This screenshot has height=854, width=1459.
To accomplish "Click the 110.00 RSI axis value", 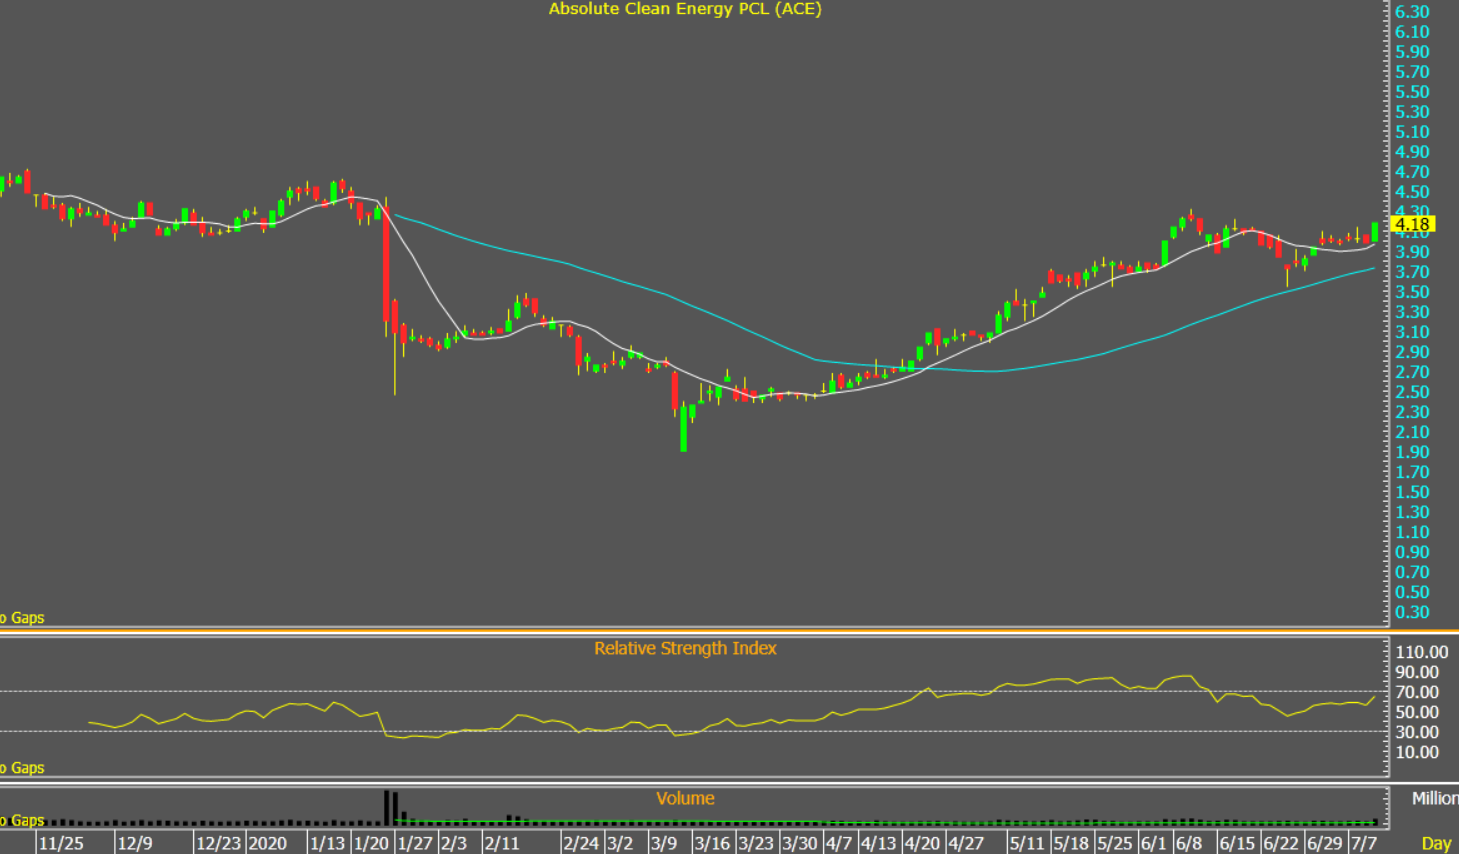I will pyautogui.click(x=1422, y=652).
